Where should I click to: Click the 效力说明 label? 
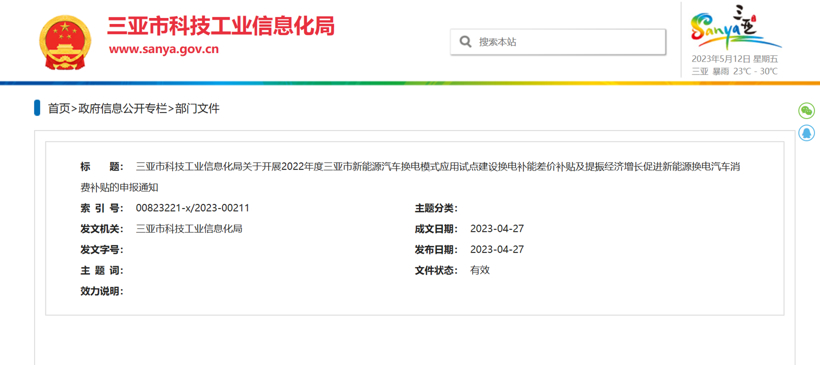102,291
